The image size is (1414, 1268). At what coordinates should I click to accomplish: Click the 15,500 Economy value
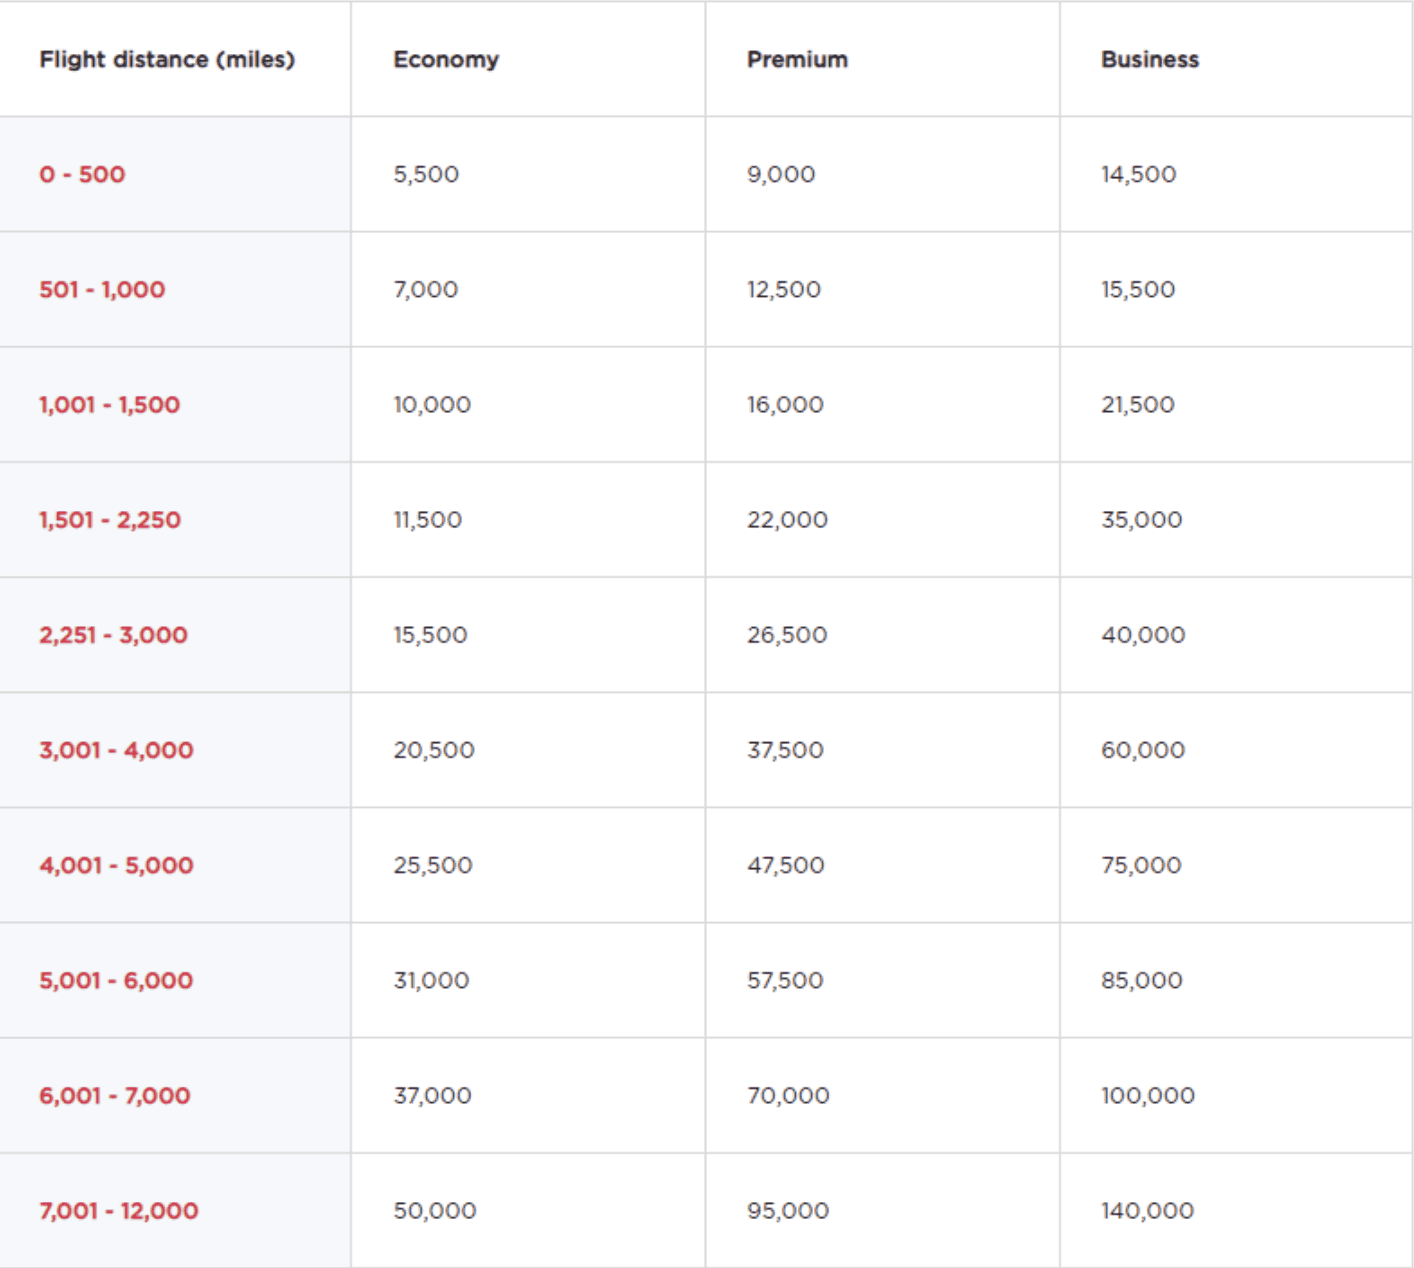point(430,635)
